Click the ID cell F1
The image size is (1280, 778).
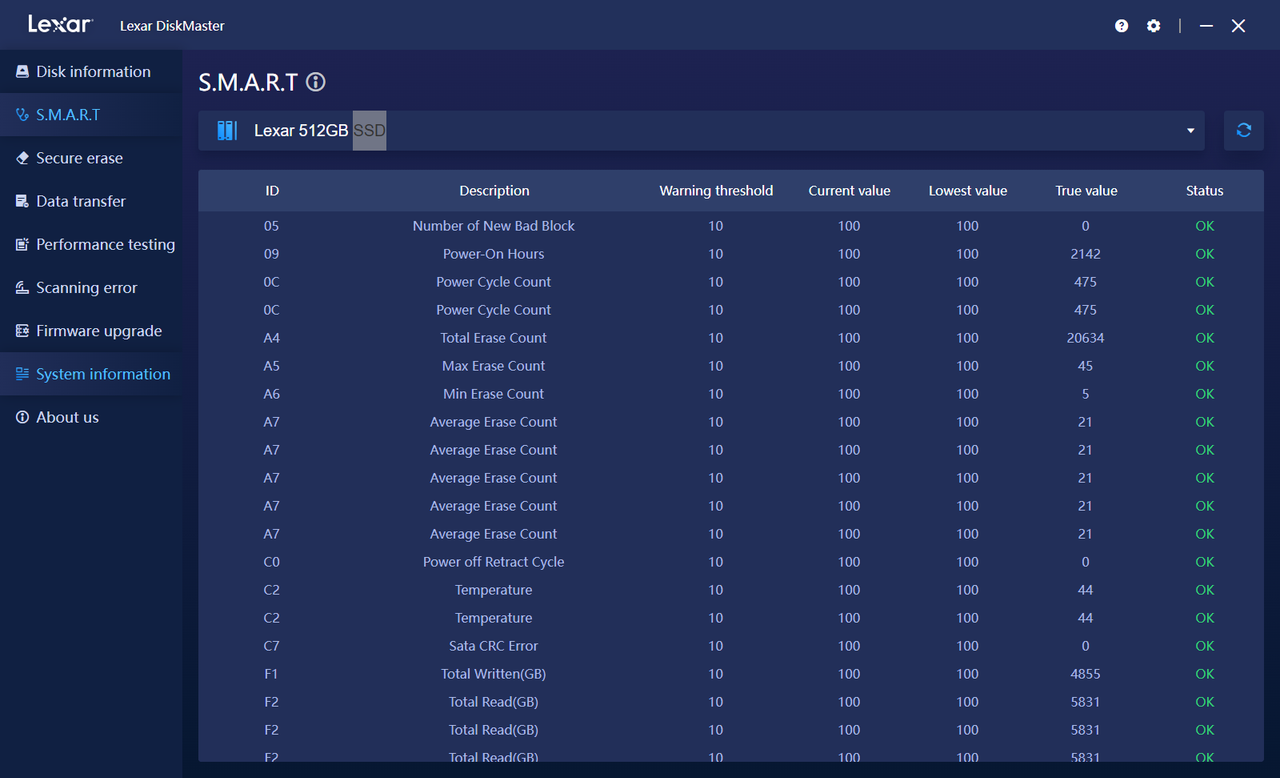click(x=272, y=674)
